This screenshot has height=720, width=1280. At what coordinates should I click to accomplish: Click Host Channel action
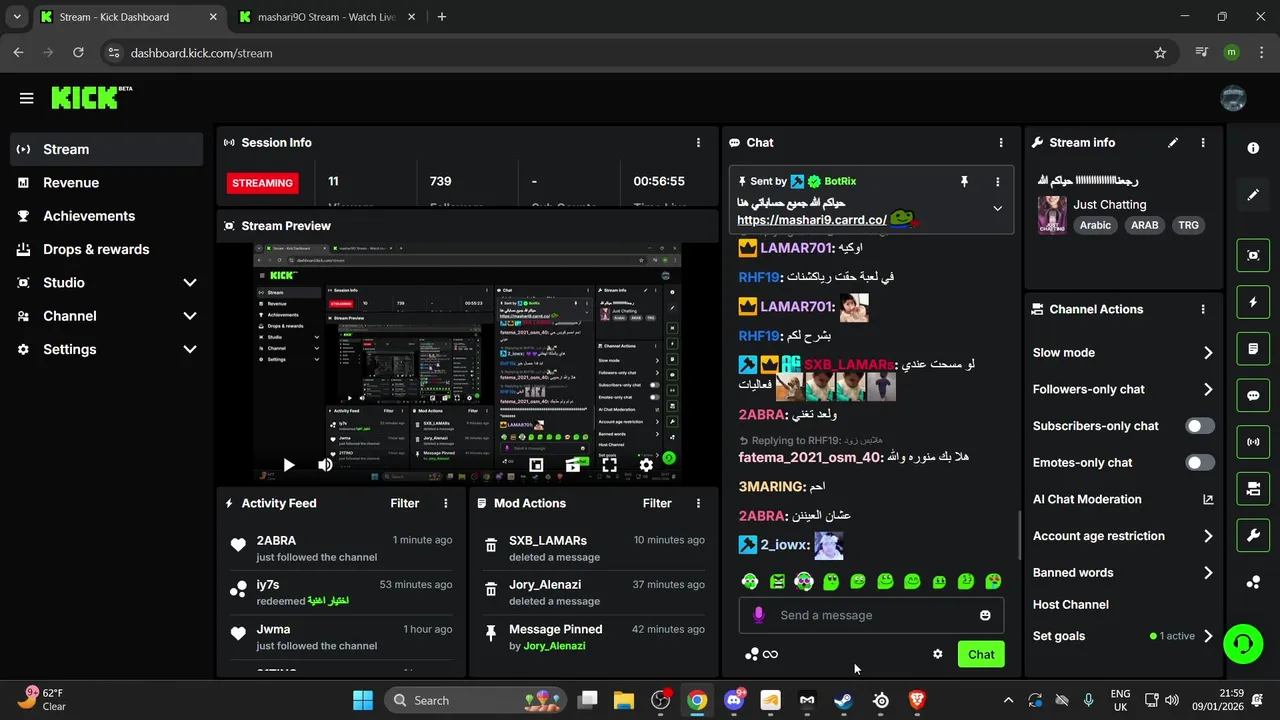[x=1071, y=604]
